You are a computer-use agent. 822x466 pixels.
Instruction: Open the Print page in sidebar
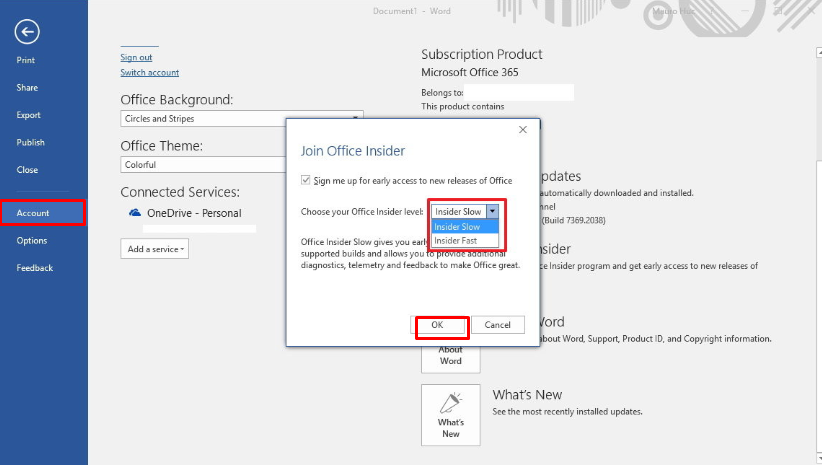(26, 60)
